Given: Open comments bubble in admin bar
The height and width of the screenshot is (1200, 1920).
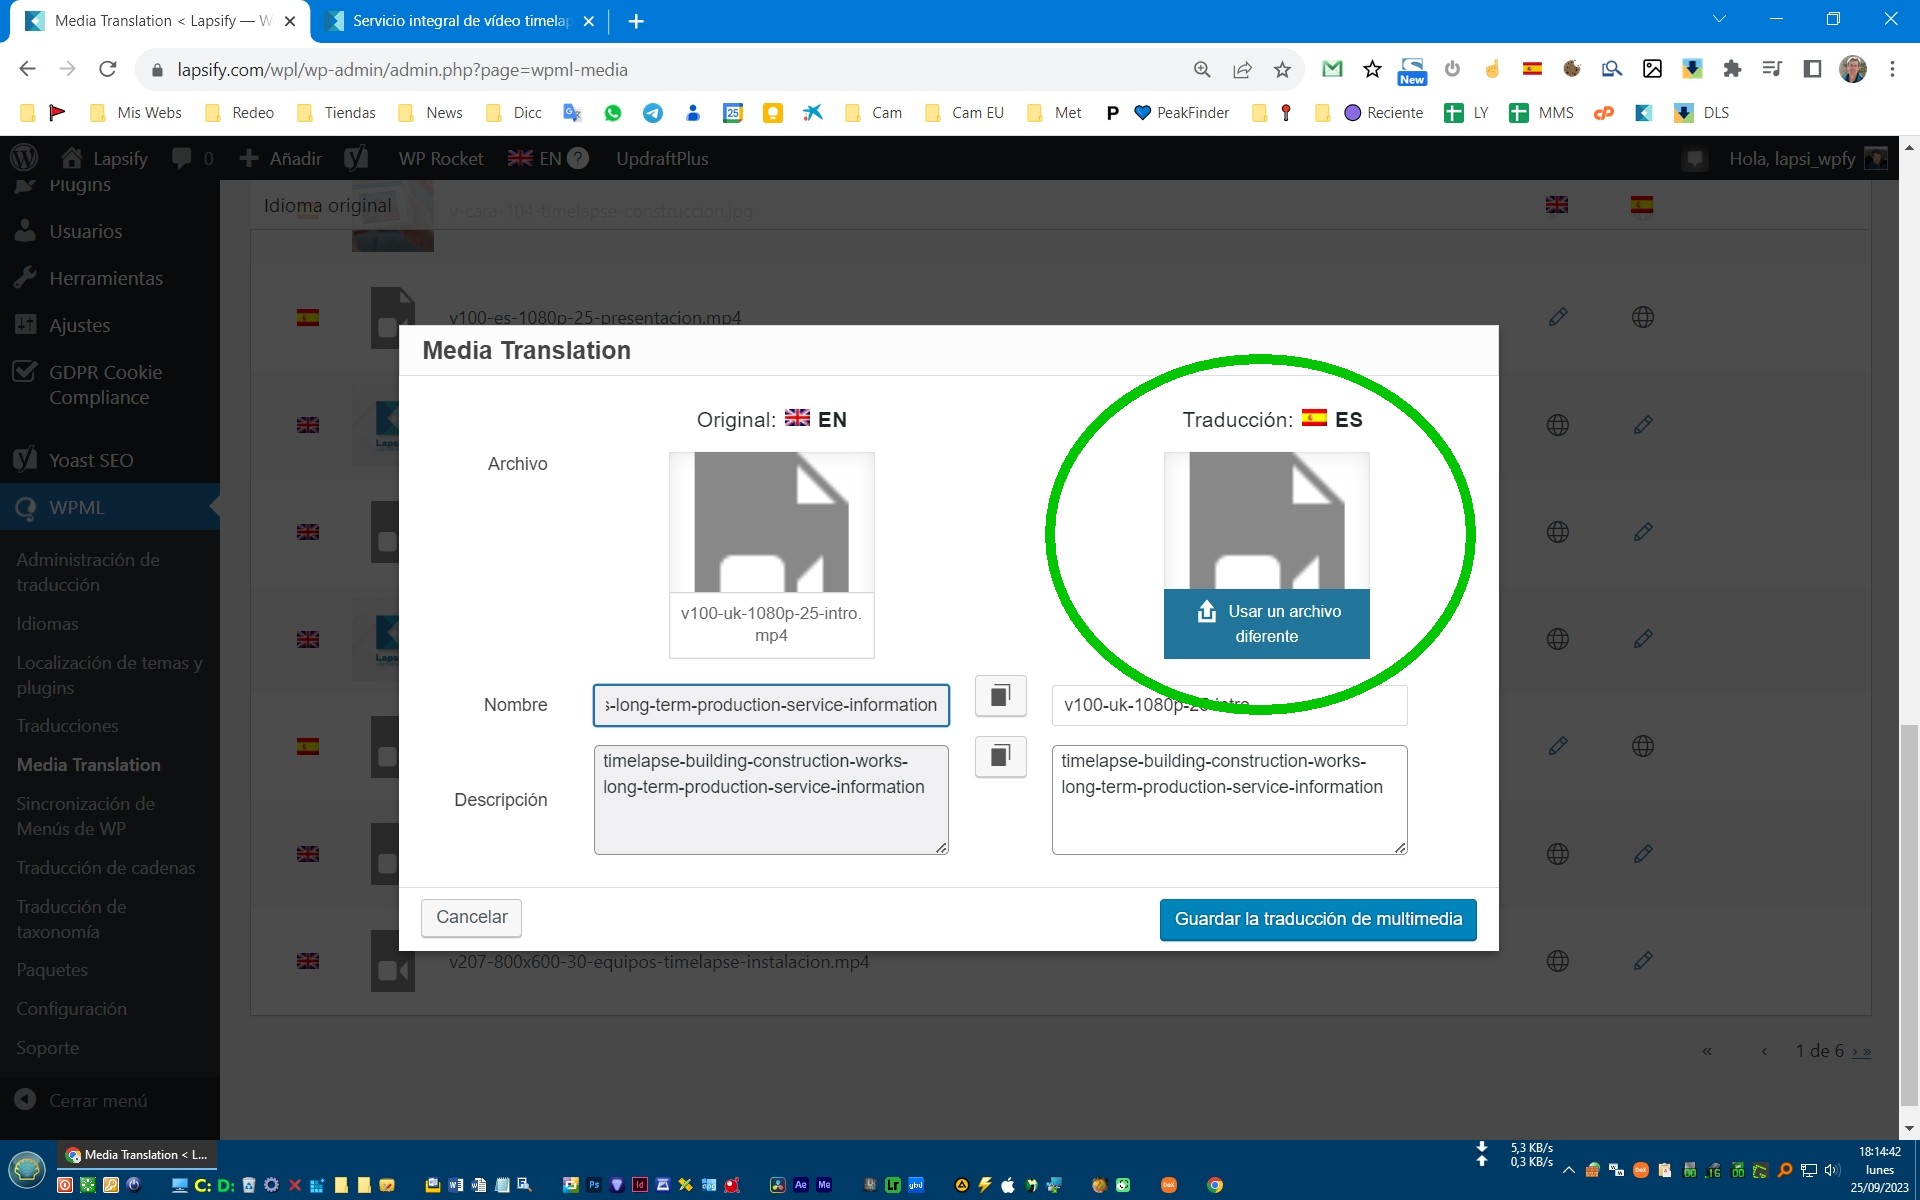Looking at the screenshot, I should pyautogui.click(x=192, y=158).
